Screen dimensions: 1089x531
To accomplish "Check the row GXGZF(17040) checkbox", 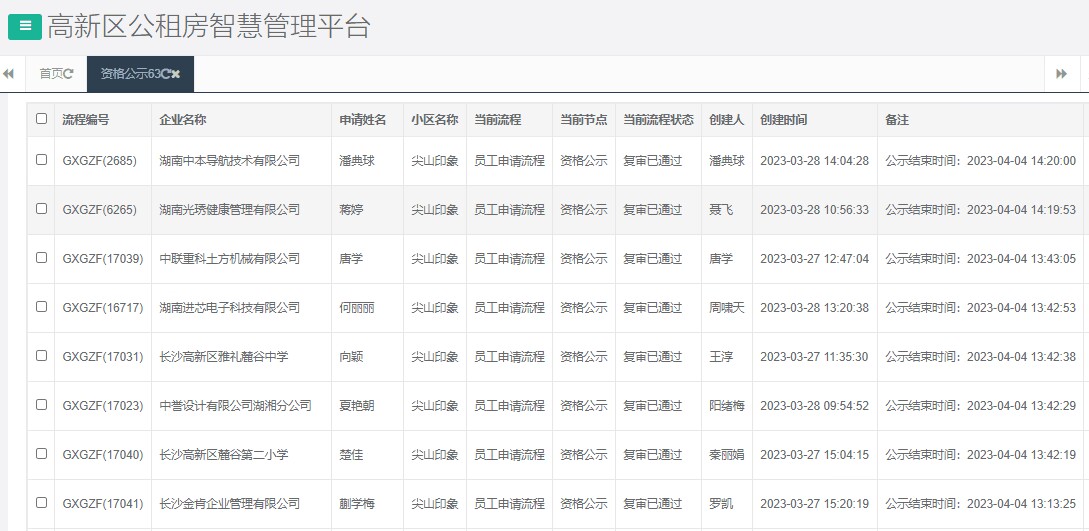I will [x=42, y=453].
